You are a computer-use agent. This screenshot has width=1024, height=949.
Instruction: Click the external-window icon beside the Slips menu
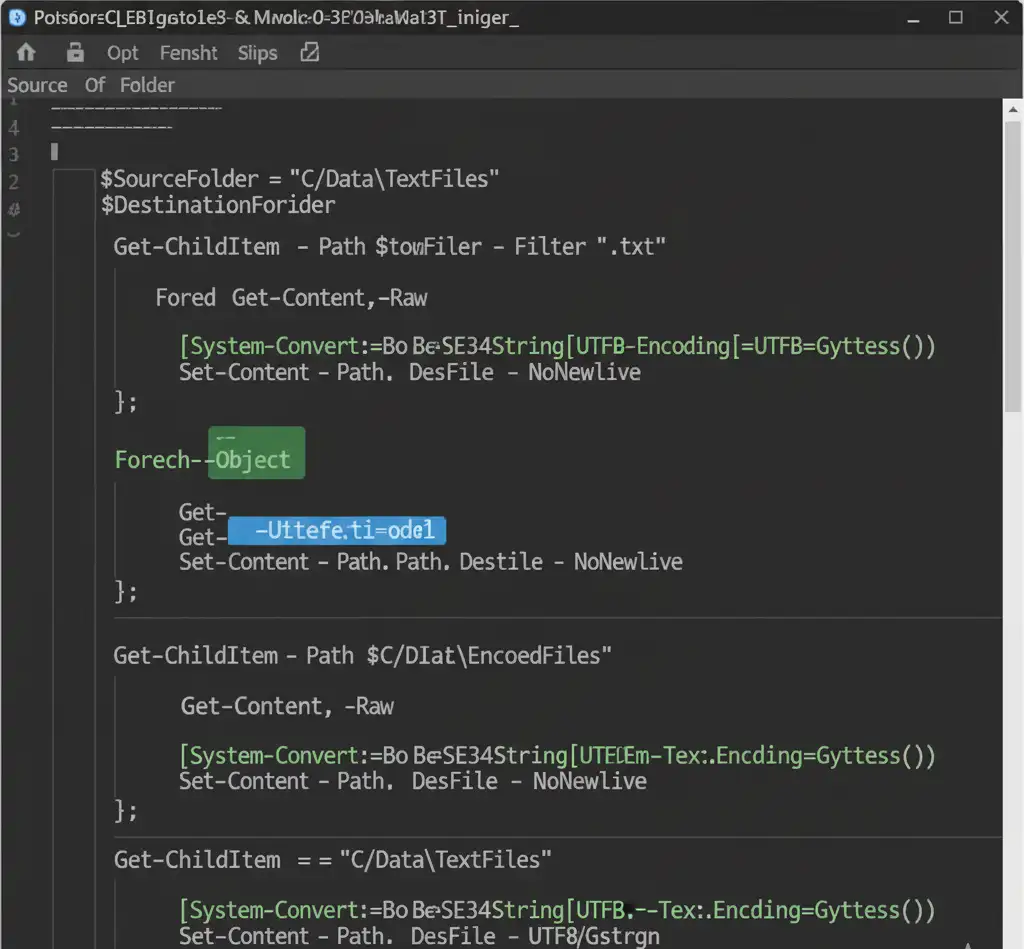(309, 52)
